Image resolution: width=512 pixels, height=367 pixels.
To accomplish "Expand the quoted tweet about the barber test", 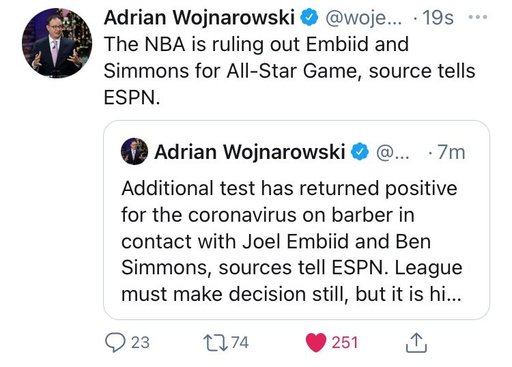I will pos(296,220).
